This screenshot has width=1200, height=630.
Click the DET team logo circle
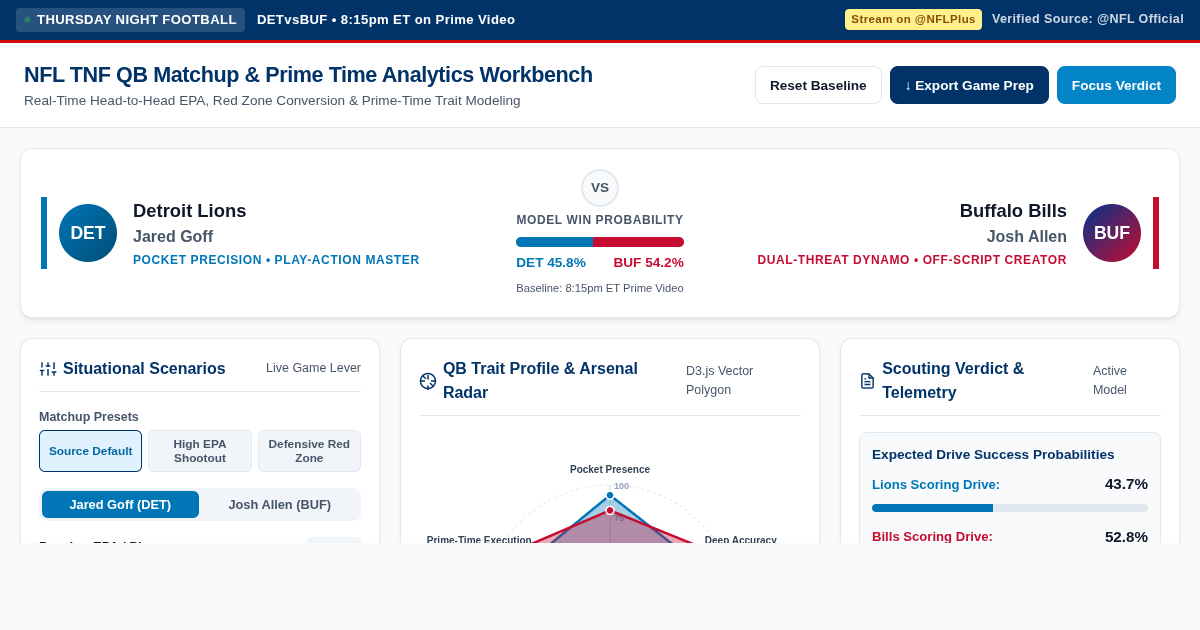click(88, 233)
